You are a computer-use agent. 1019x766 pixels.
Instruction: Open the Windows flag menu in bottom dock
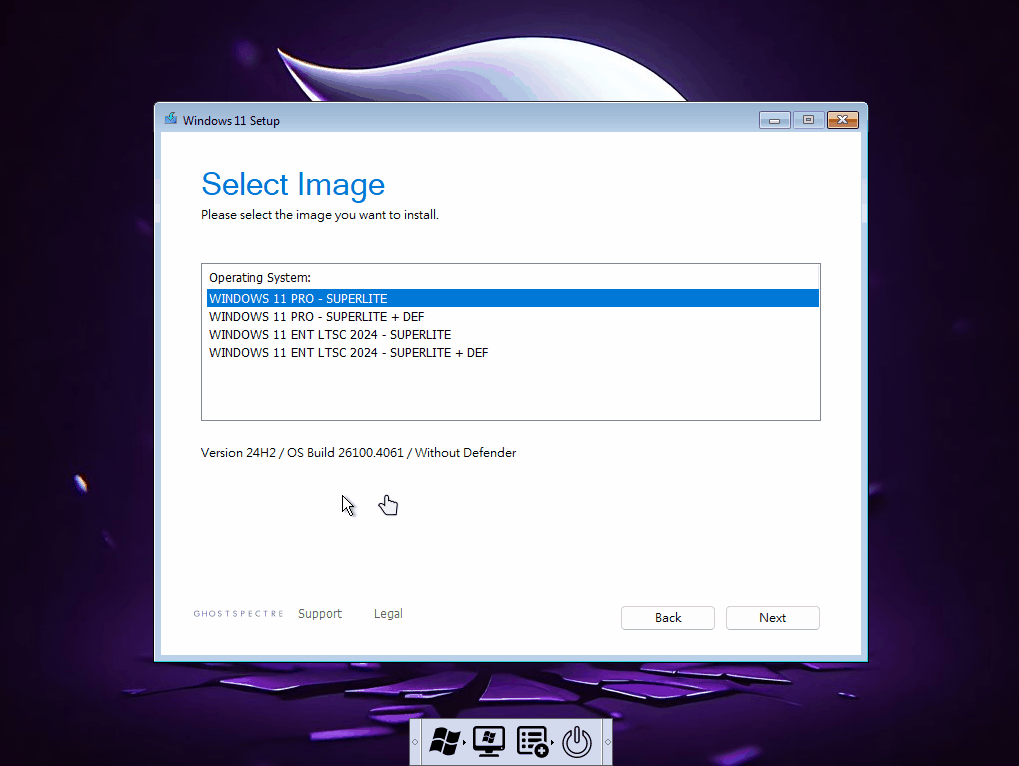coord(445,742)
